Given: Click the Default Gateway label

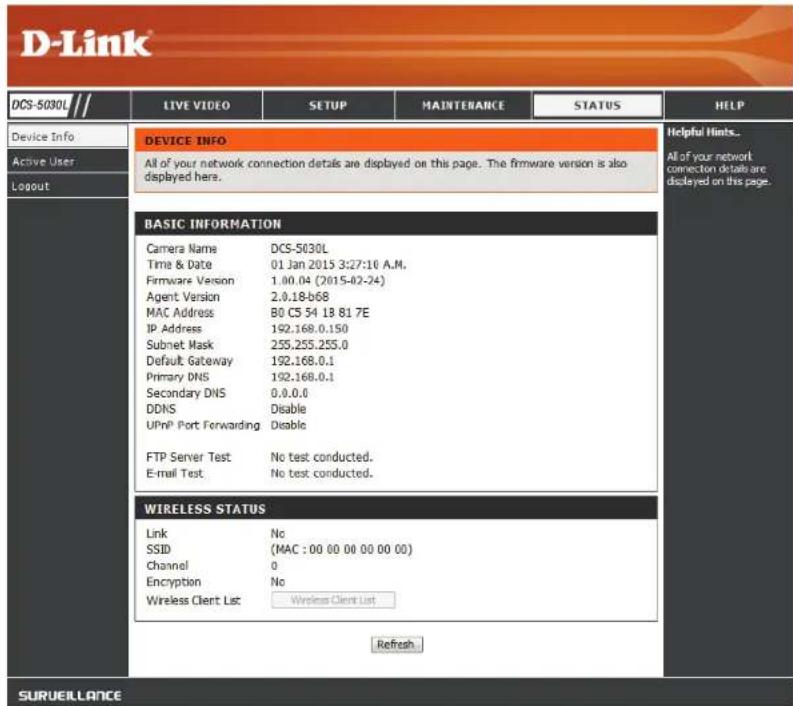Looking at the screenshot, I should (x=189, y=361).
